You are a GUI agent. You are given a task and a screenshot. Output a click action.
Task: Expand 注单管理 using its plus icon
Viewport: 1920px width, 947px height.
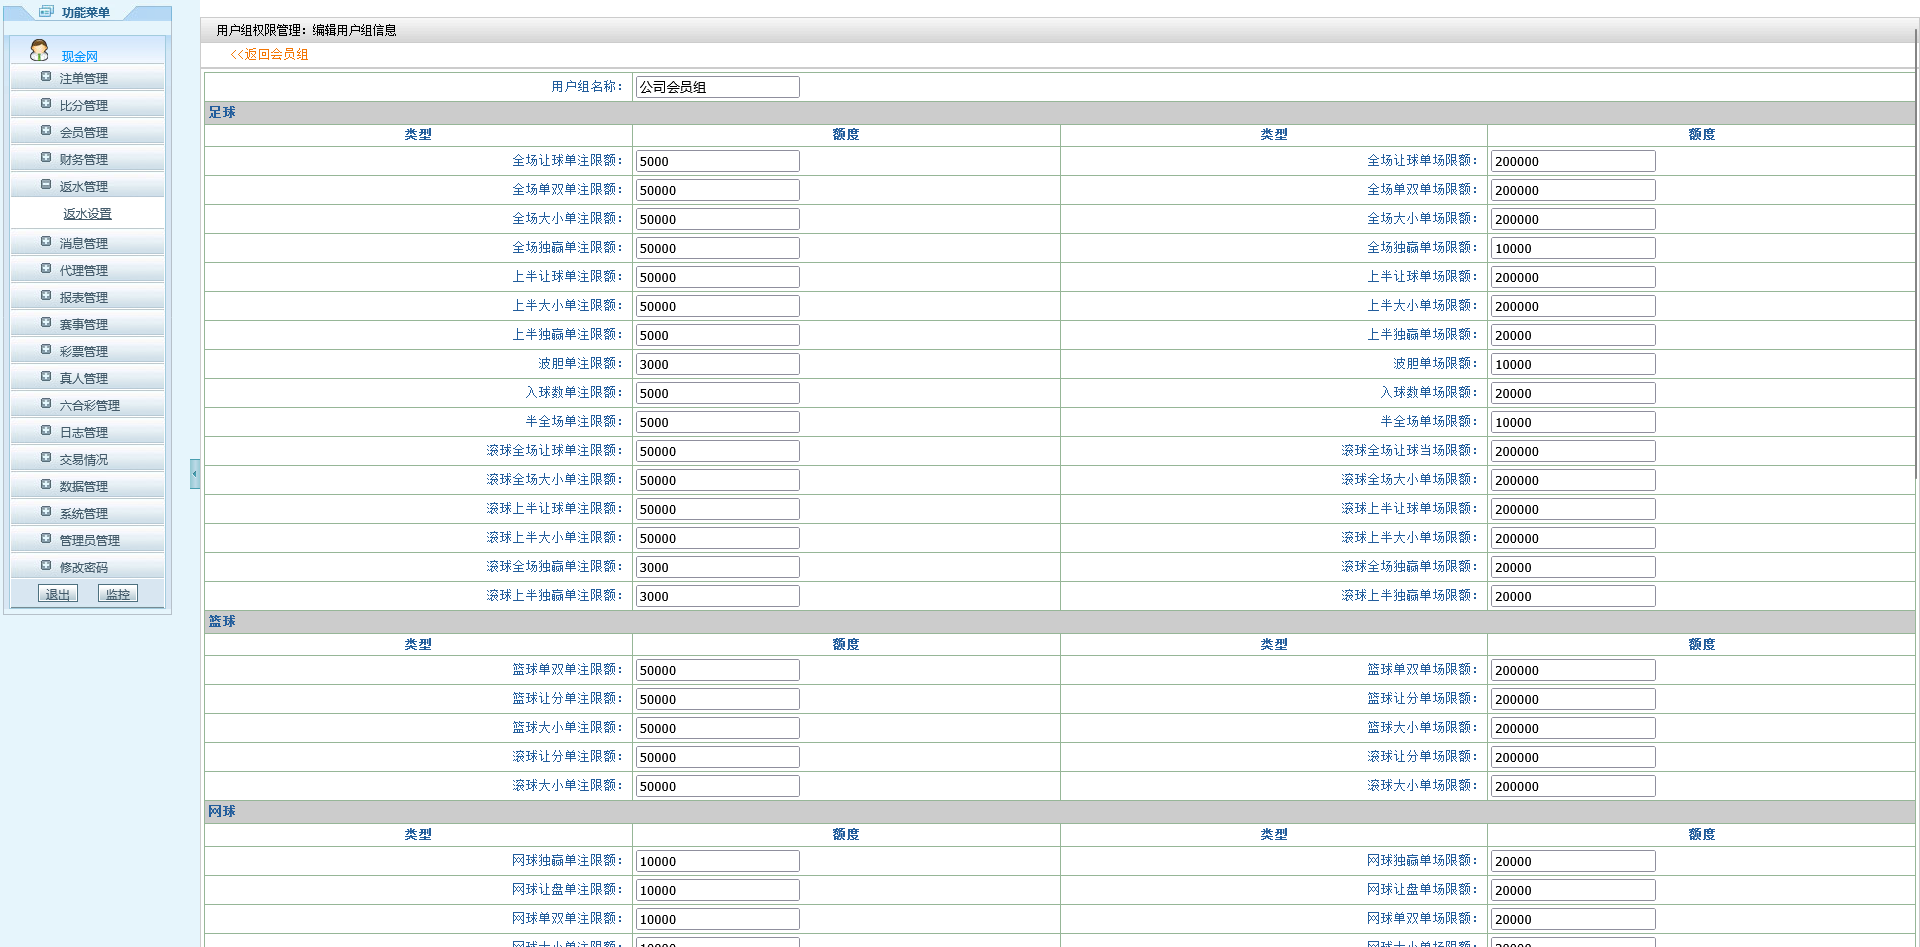click(46, 77)
